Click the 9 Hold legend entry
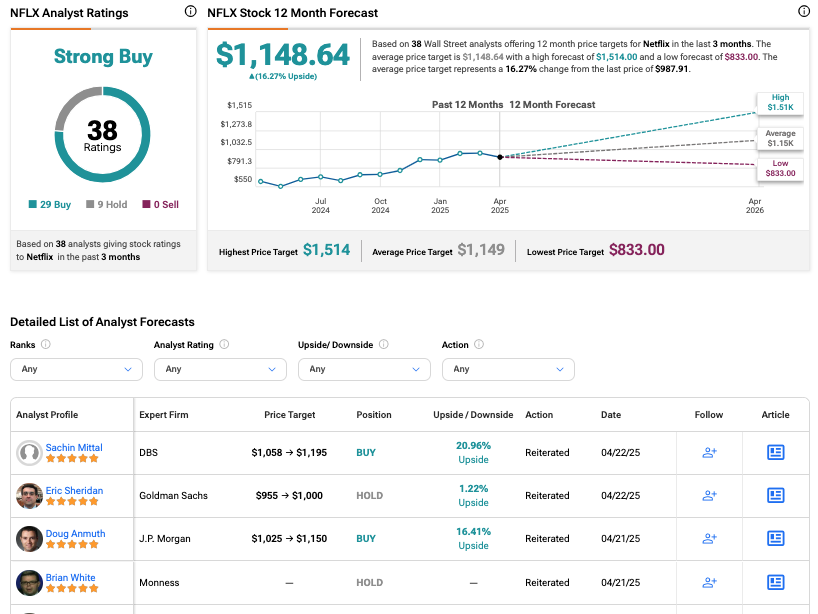 pyautogui.click(x=106, y=204)
